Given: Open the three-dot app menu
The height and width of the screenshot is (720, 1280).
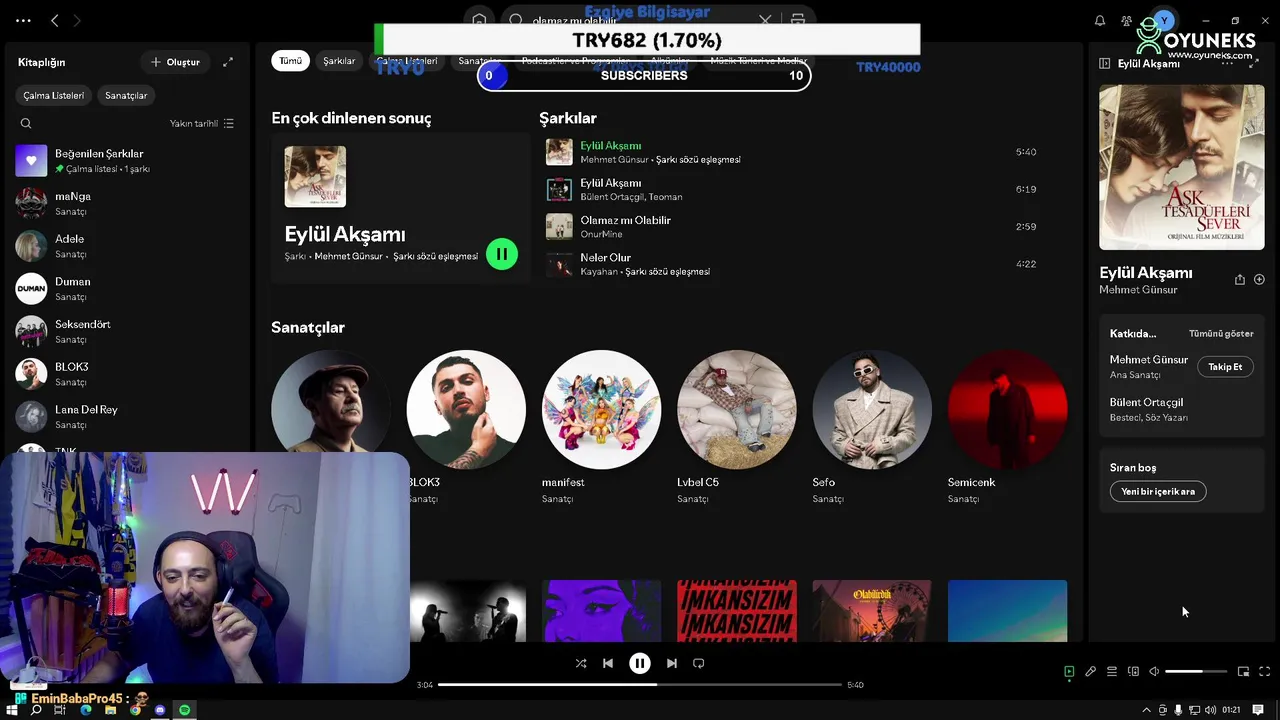Looking at the screenshot, I should click(23, 20).
